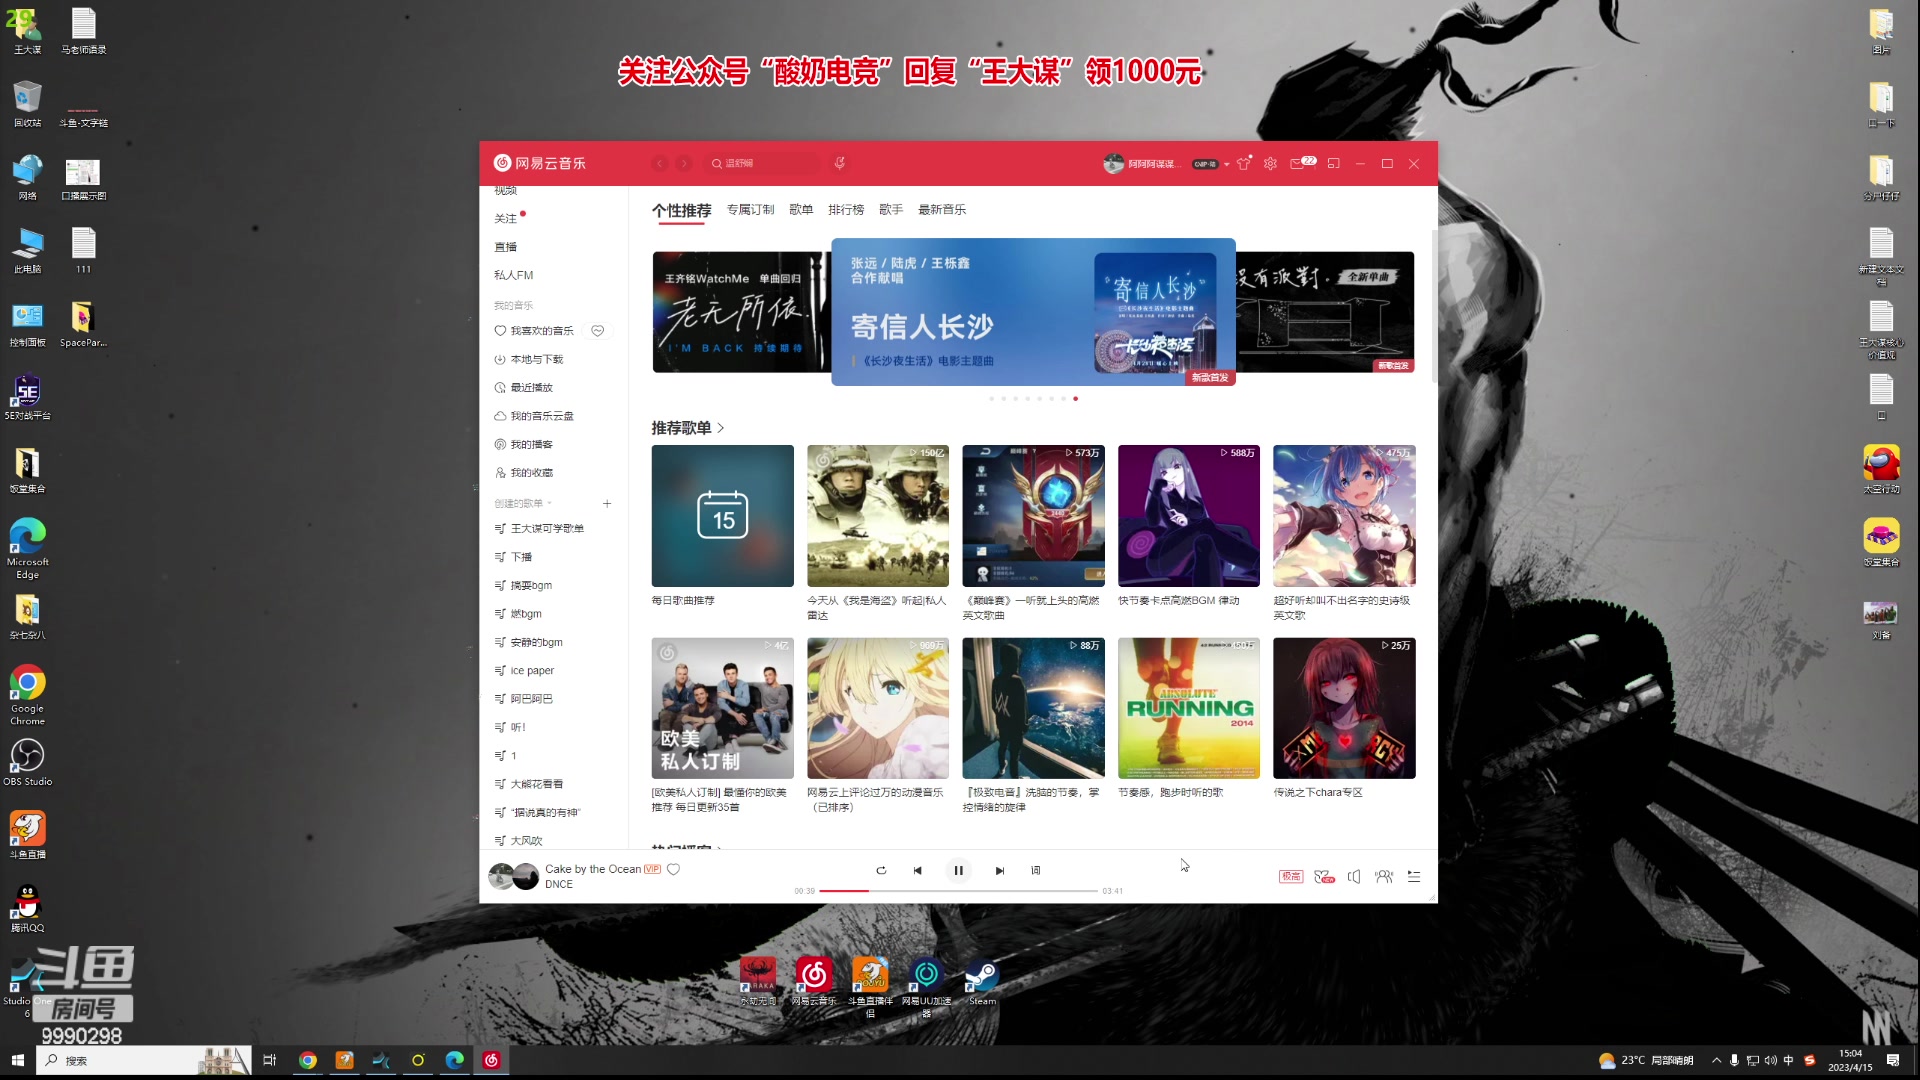
Task: Open the current playlist queue
Action: coord(1414,876)
